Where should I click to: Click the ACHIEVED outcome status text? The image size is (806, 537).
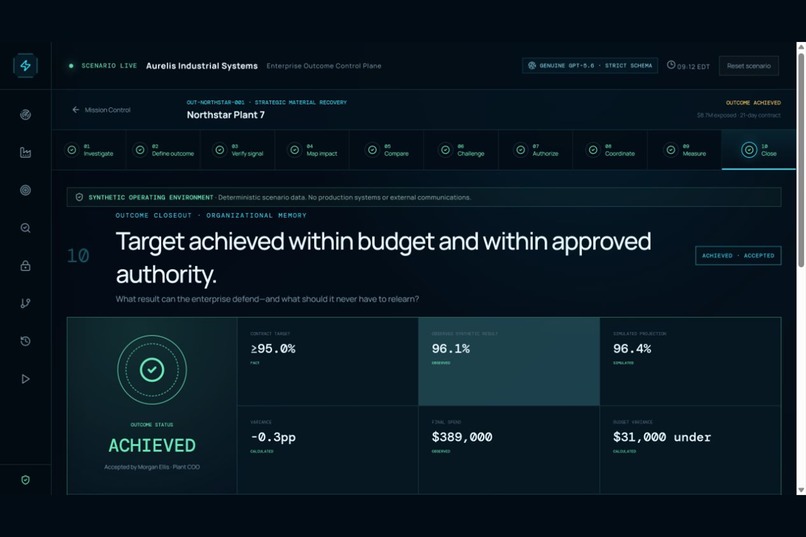click(x=152, y=446)
